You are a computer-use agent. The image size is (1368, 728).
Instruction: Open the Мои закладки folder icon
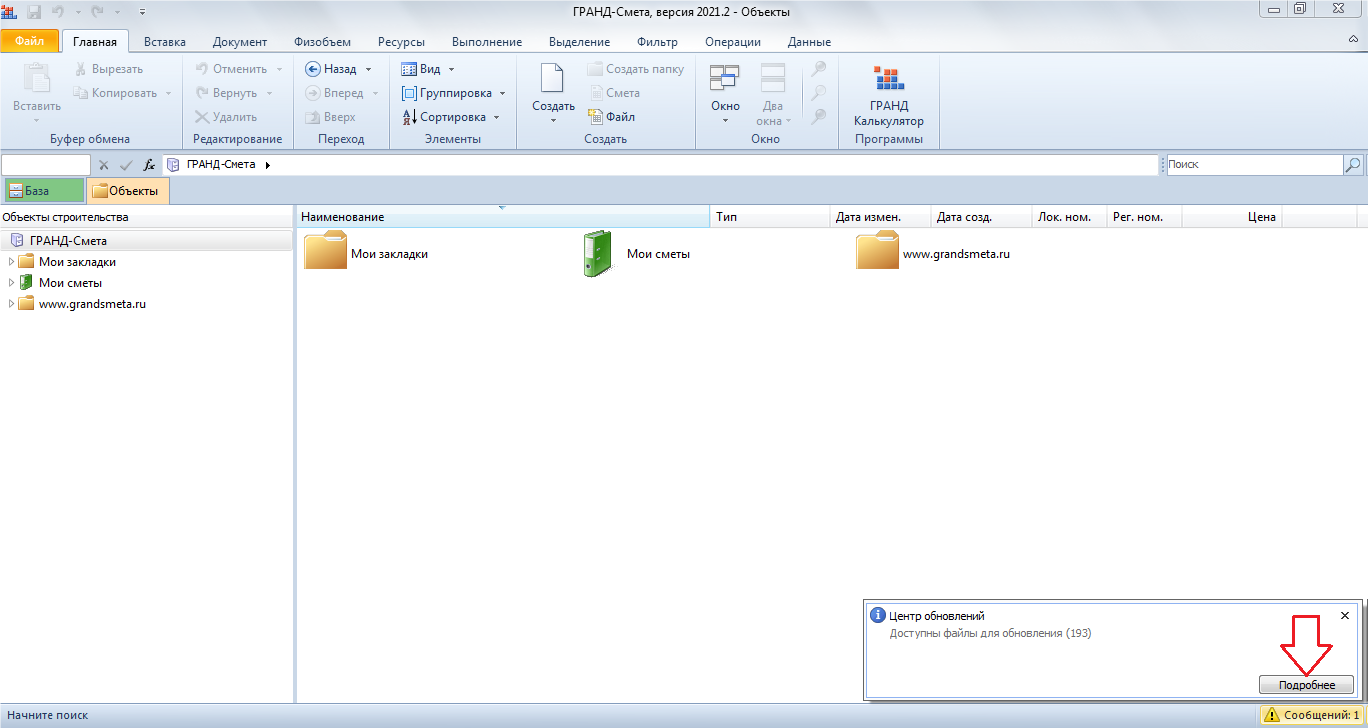[x=325, y=253]
